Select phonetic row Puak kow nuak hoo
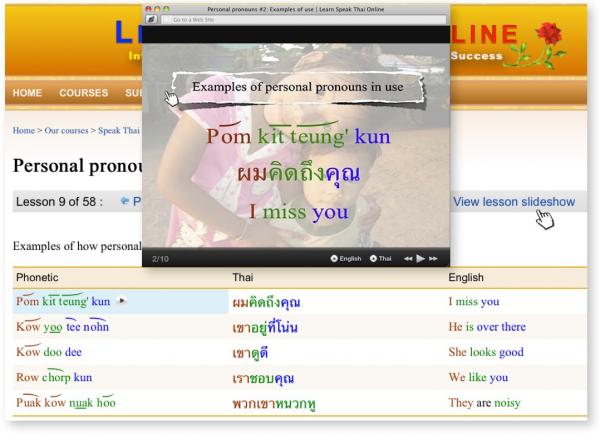This screenshot has width=600, height=434. pyautogui.click(x=66, y=402)
